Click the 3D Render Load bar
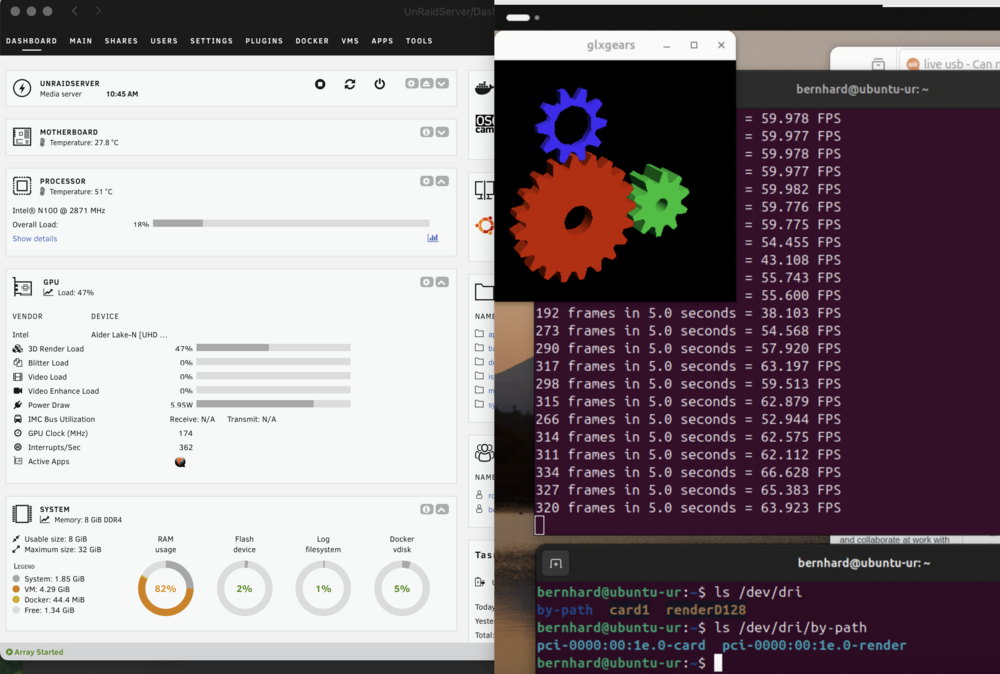 click(274, 348)
